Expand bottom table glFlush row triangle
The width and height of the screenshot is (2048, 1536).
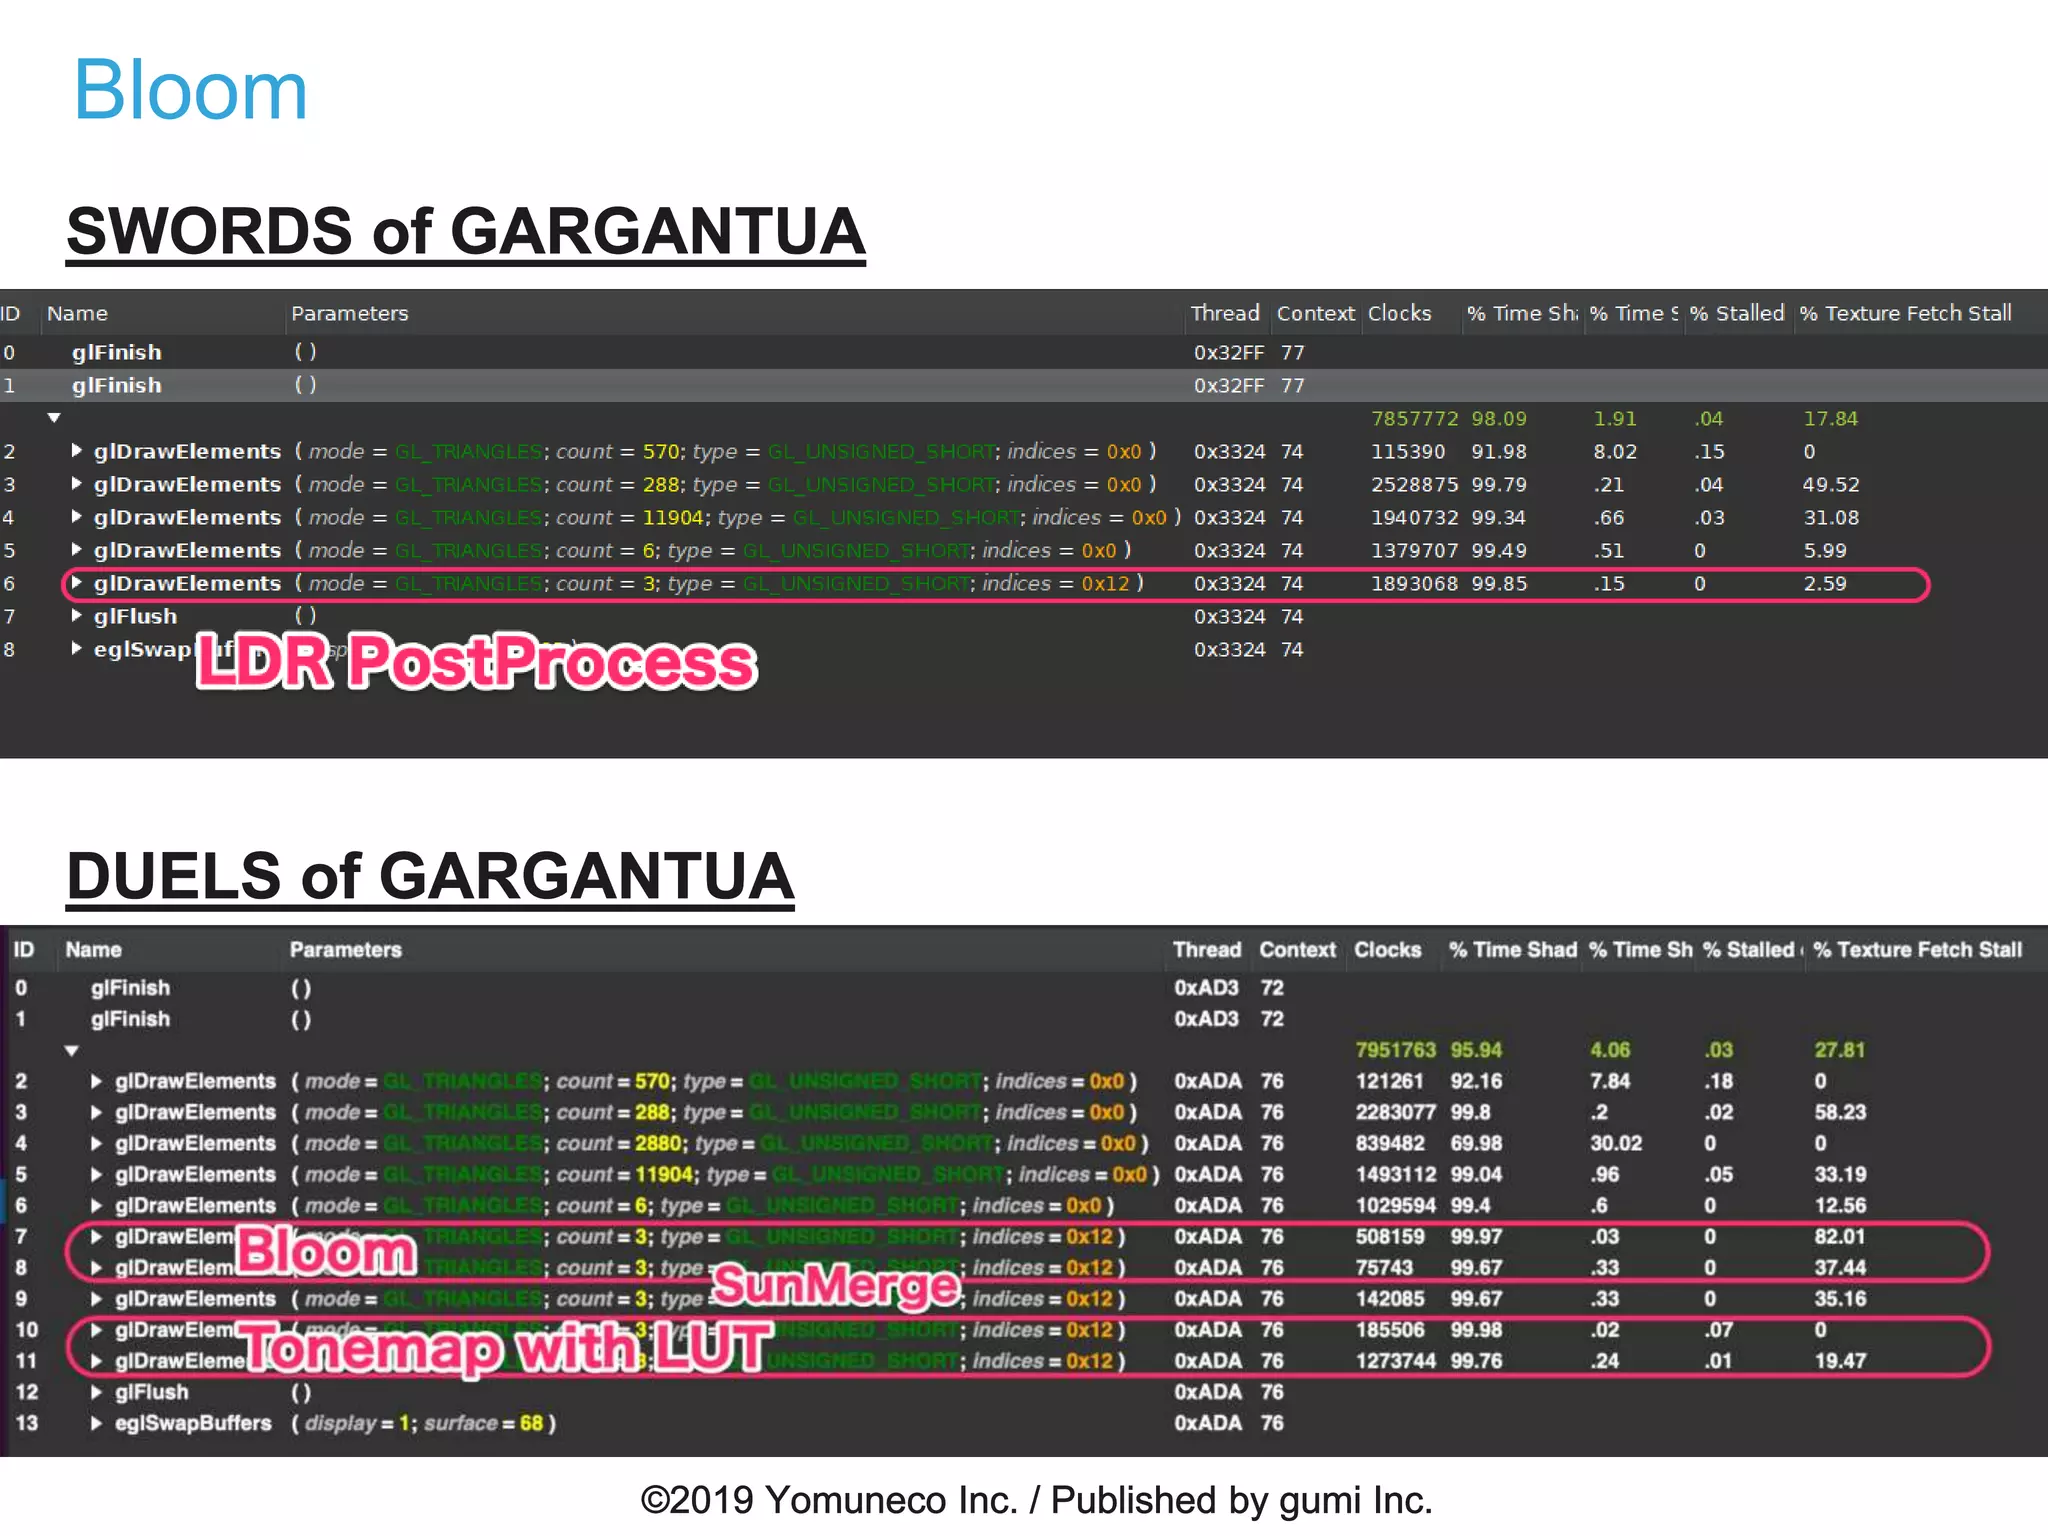96,1392
